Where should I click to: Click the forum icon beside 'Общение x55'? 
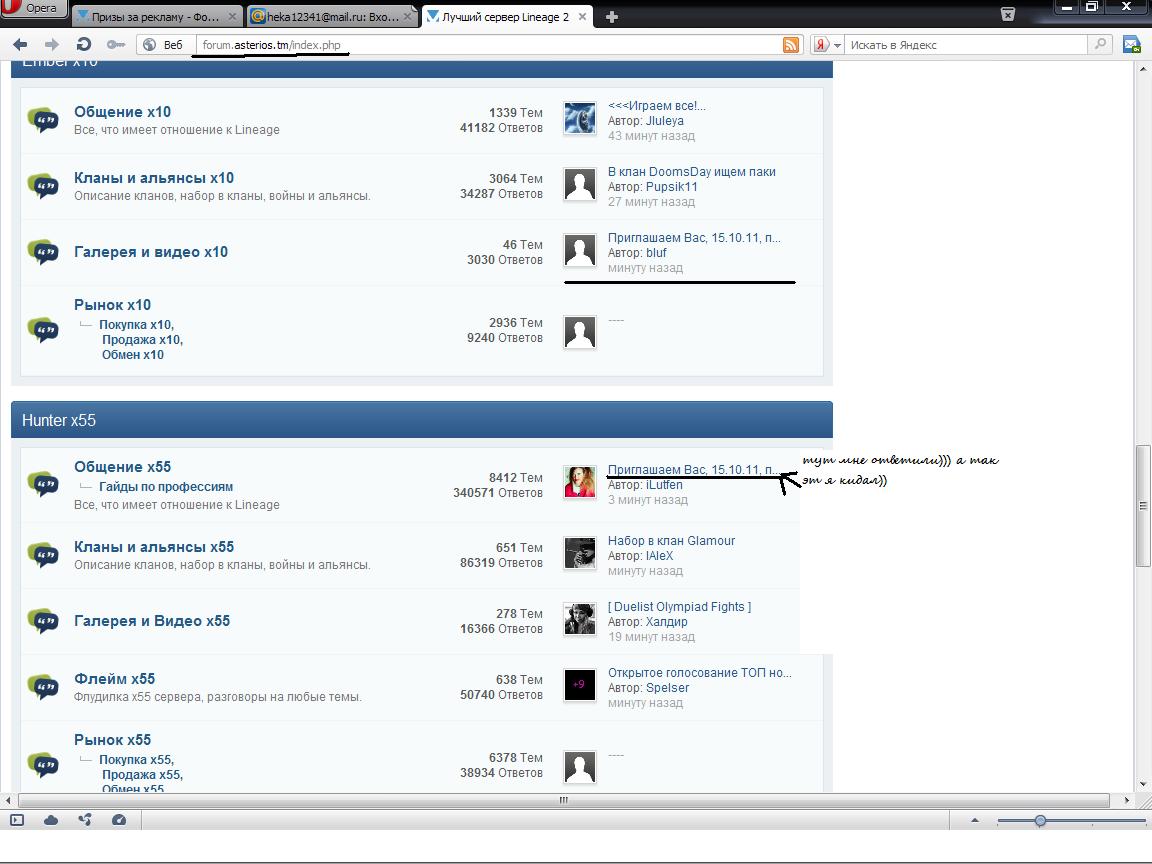43,483
